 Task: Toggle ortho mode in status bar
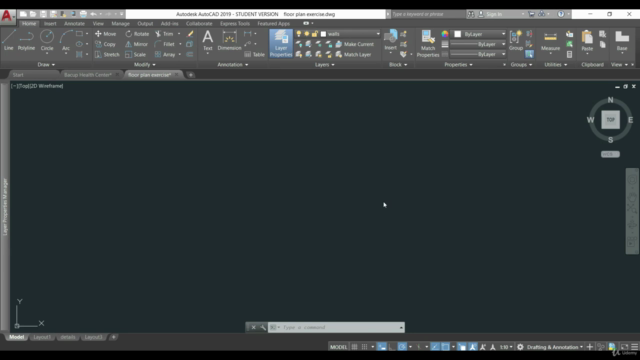coord(392,347)
